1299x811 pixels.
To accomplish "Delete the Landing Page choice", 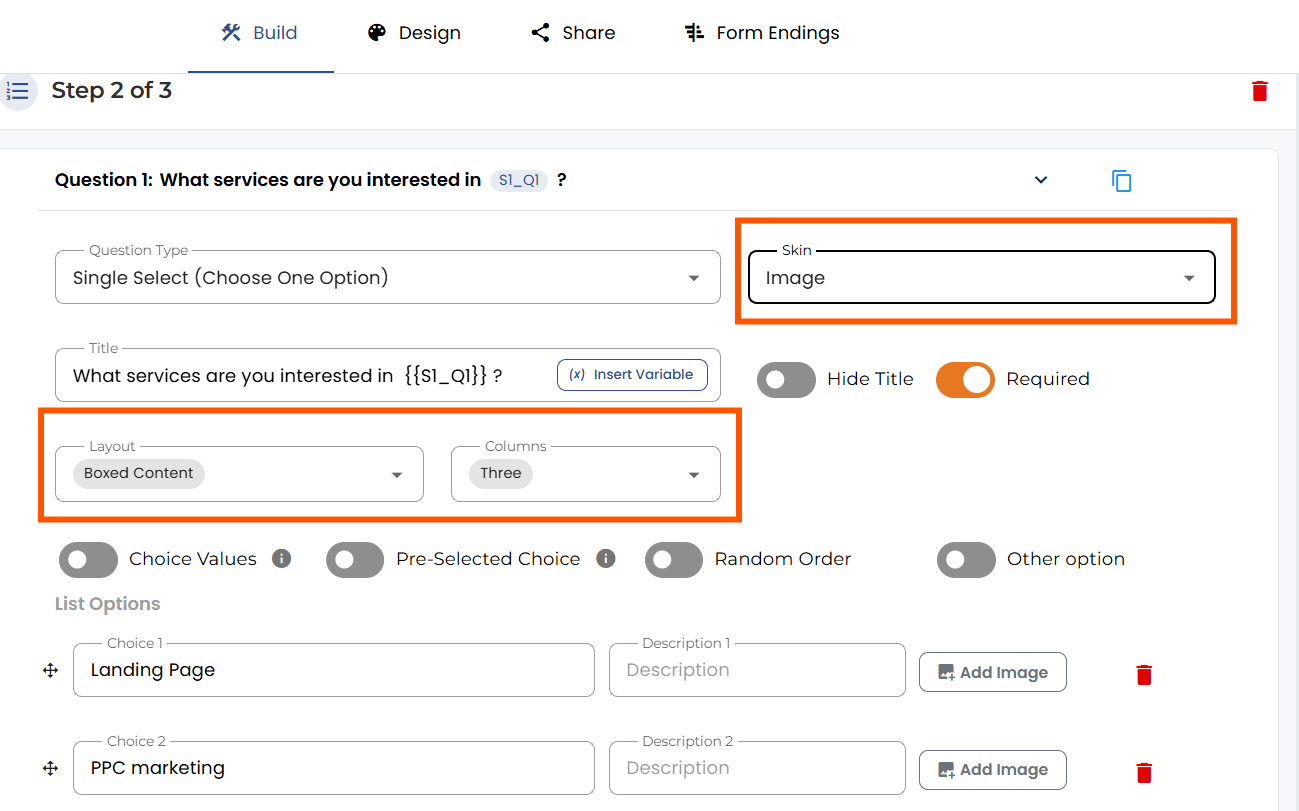I will pos(1145,675).
